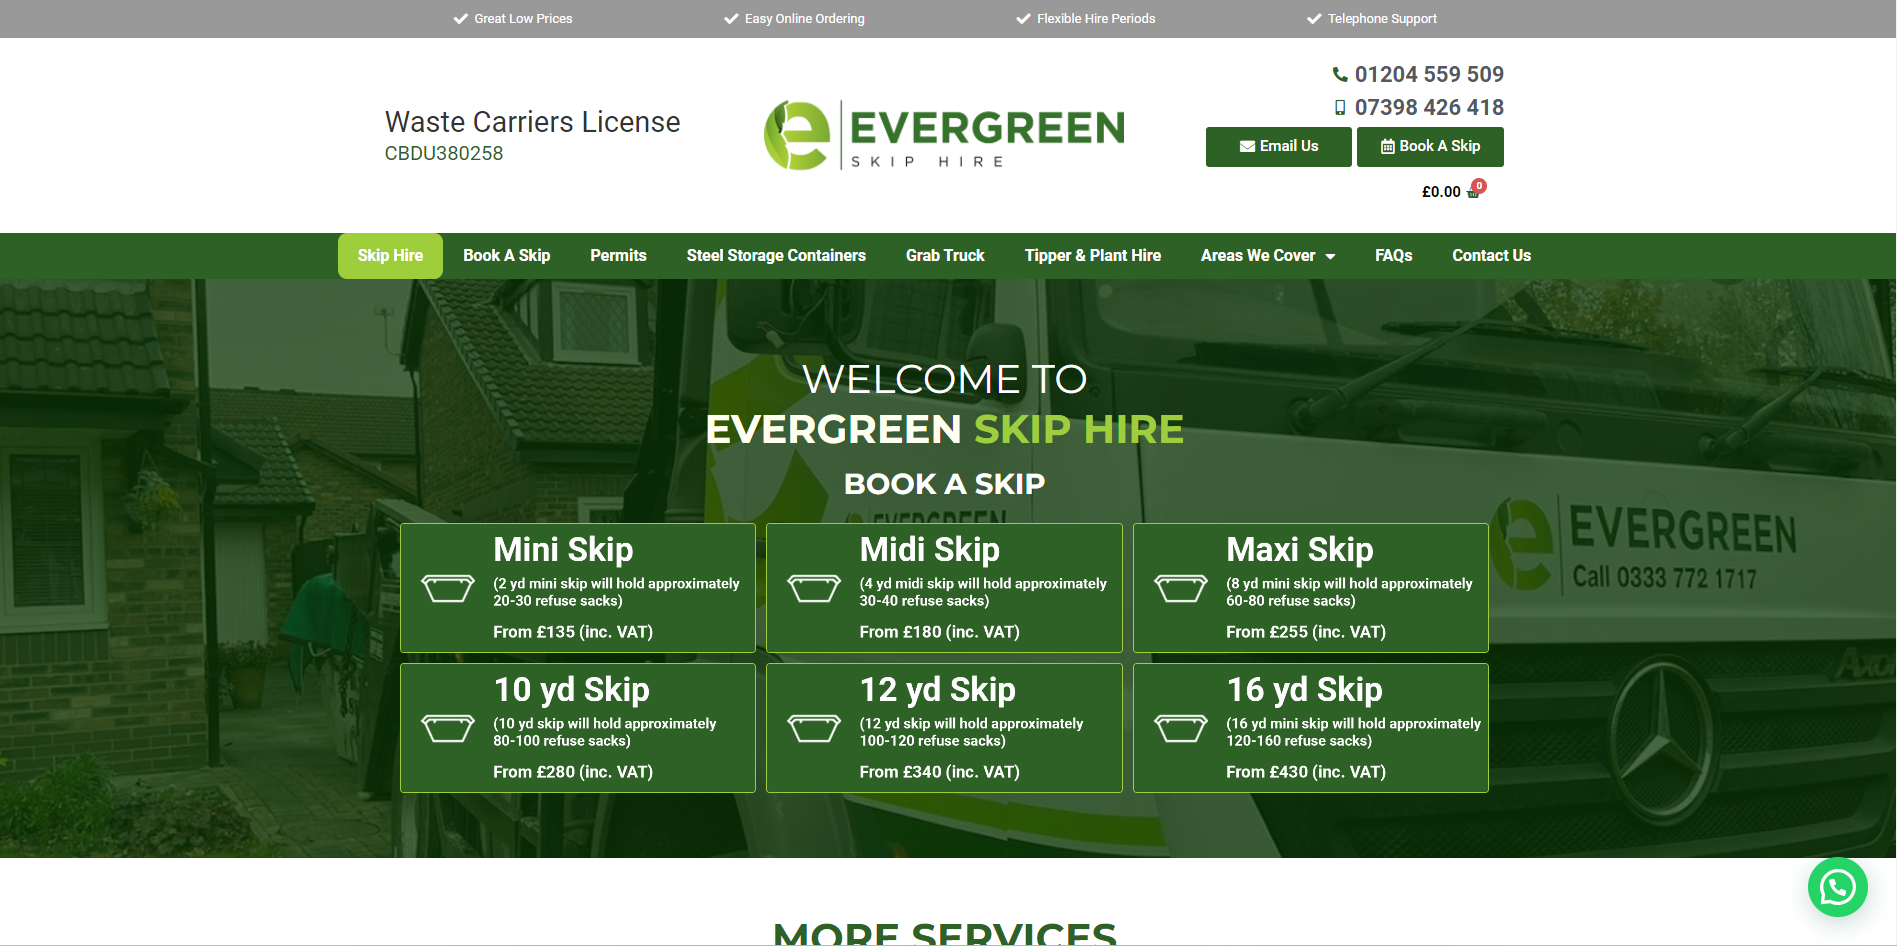Click the mobile phone icon beside 07398 426 418
1897x946 pixels.
point(1339,107)
